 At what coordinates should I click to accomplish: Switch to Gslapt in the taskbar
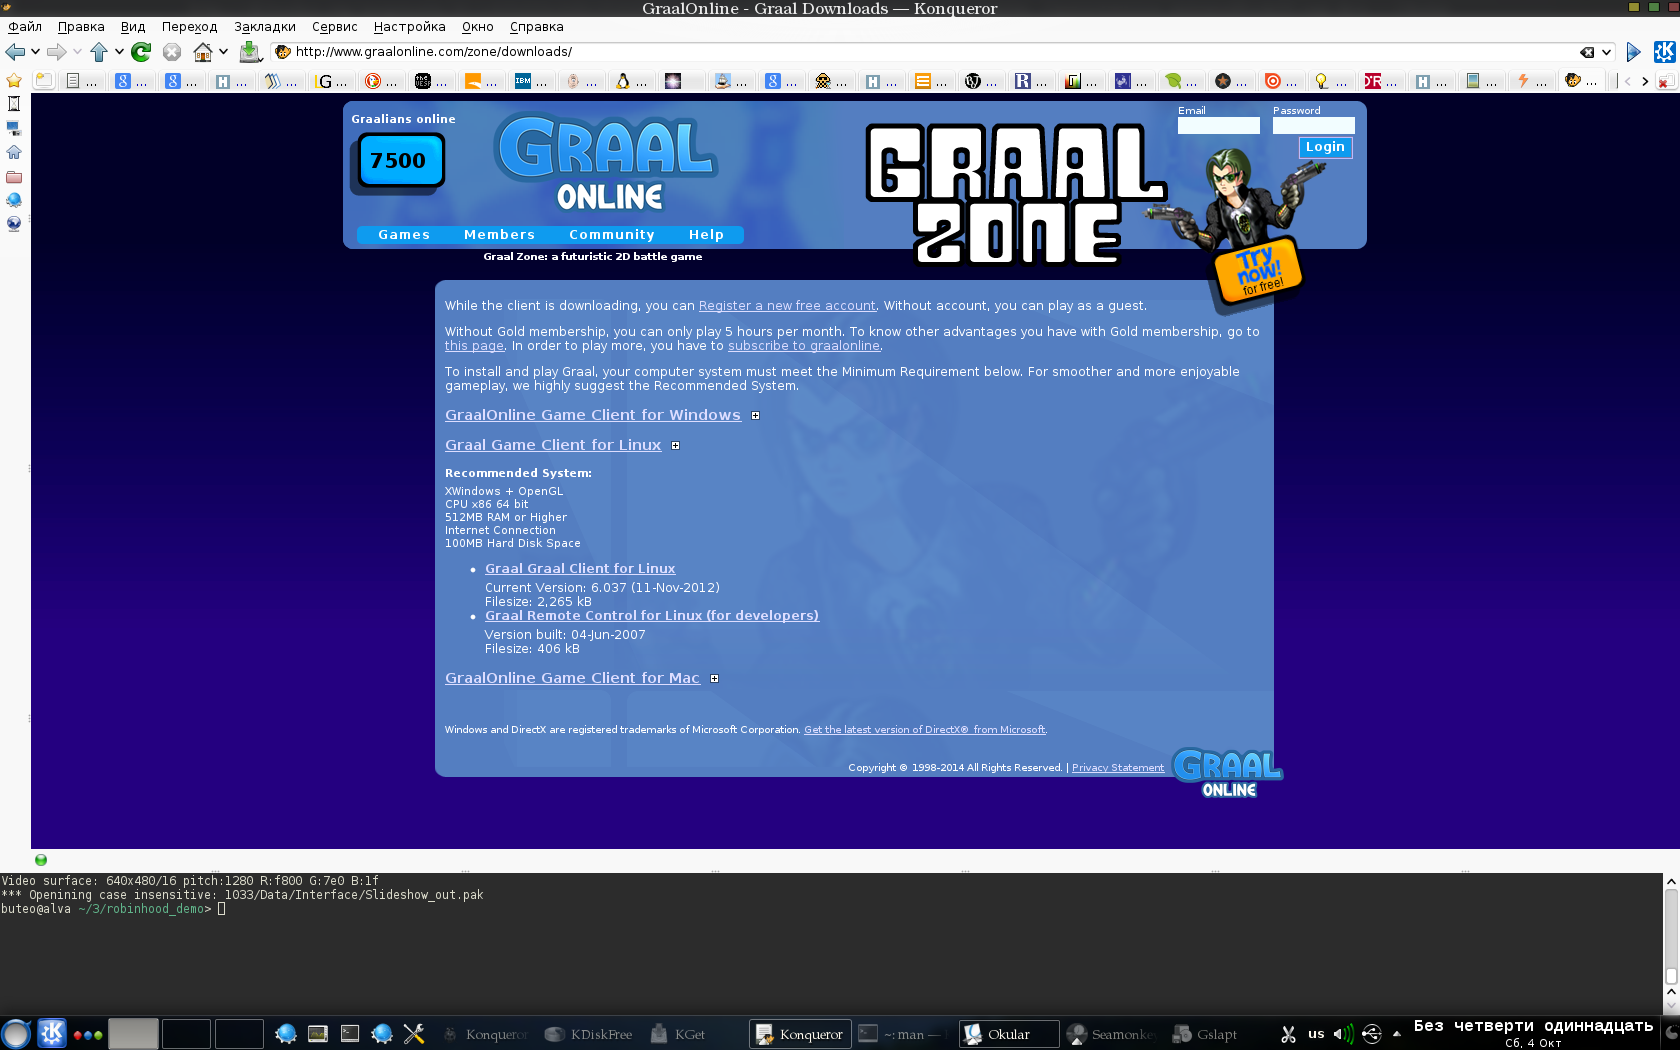coord(1205,1034)
